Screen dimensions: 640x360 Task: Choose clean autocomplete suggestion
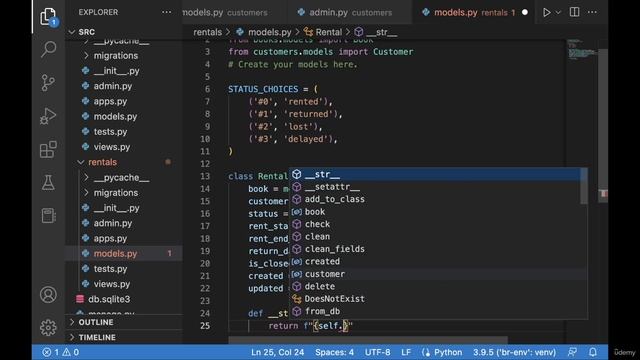click(x=435, y=236)
